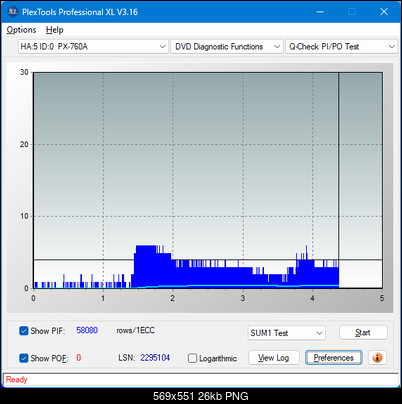402x404 pixels.
Task: Click the POF value 0
Action: click(79, 358)
